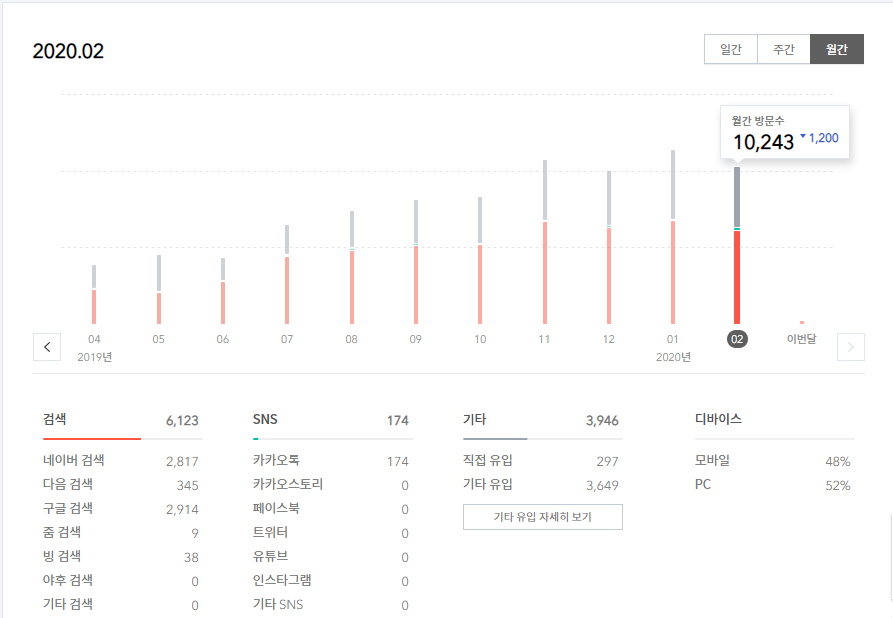The image size is (893, 618).
Task: Click the 모바일 device row
Action: click(775, 461)
